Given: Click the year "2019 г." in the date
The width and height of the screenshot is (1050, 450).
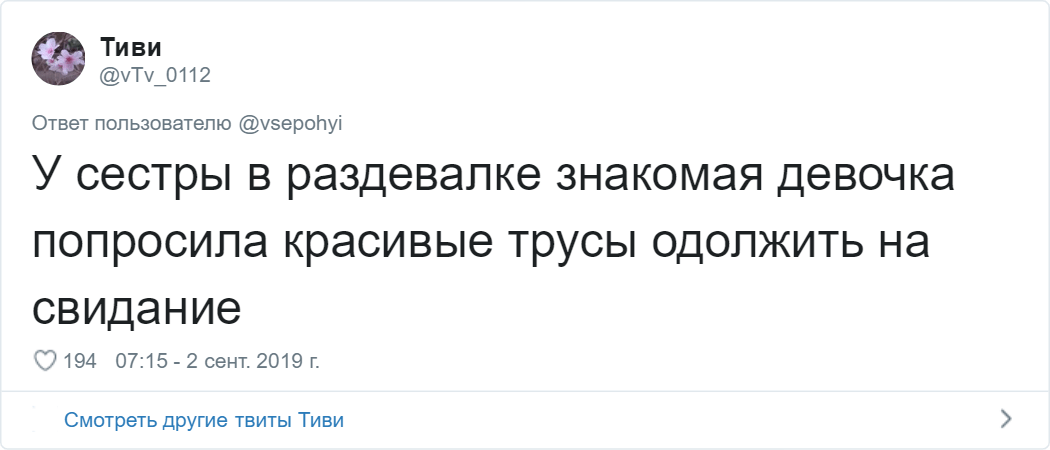Looking at the screenshot, I should 289,361.
